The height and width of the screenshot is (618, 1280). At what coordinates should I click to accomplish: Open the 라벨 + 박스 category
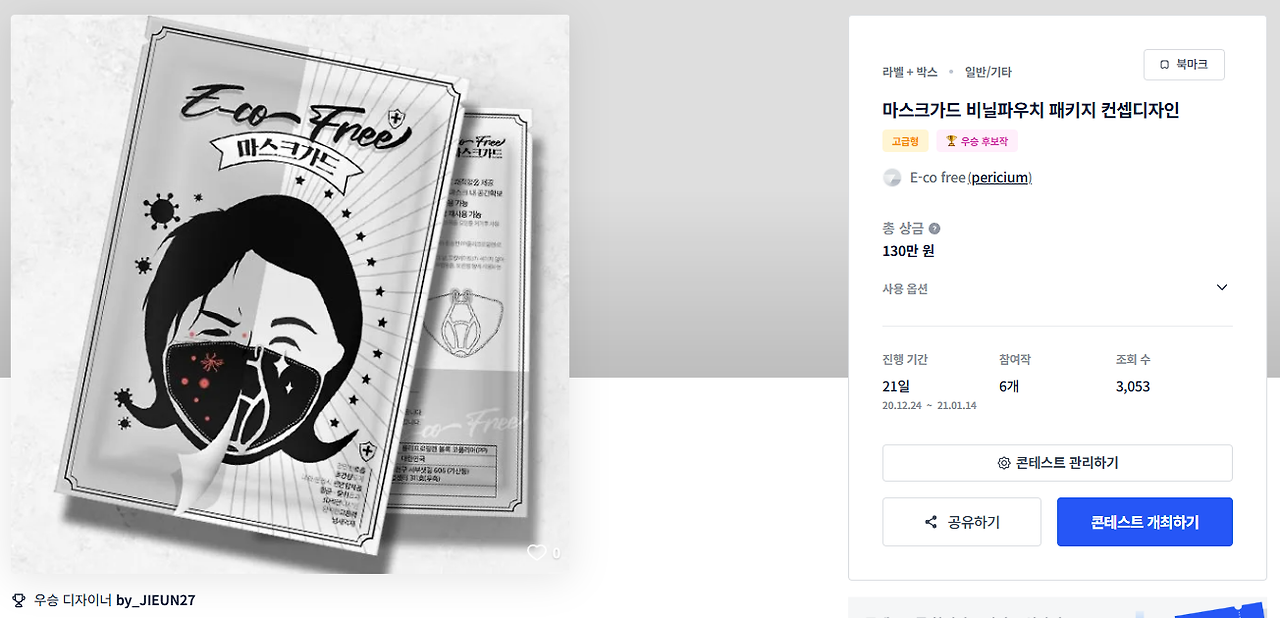pyautogui.click(x=910, y=72)
